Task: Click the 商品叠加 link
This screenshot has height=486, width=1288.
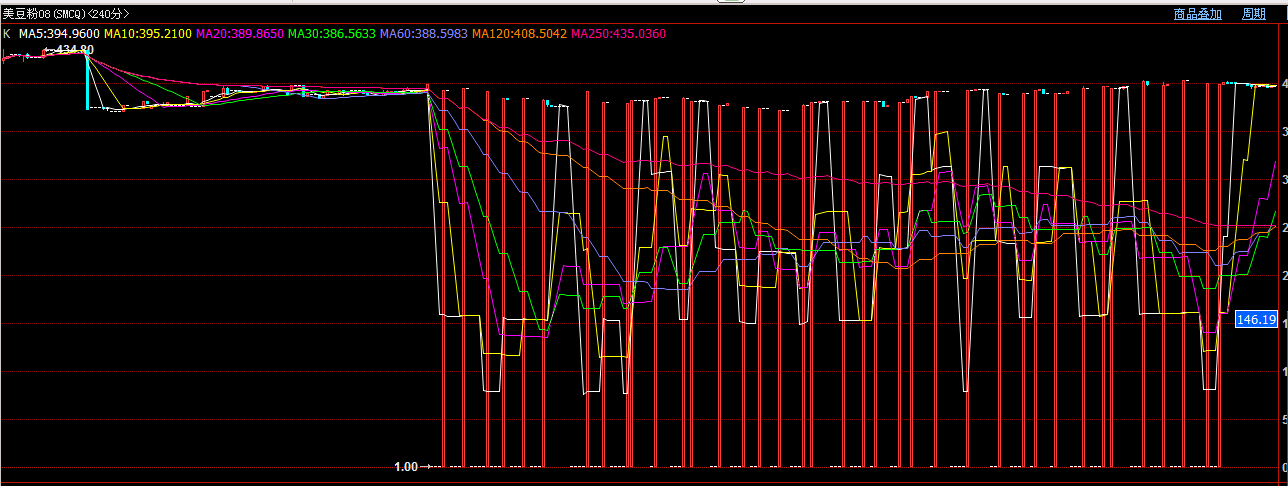Action: tap(1197, 14)
